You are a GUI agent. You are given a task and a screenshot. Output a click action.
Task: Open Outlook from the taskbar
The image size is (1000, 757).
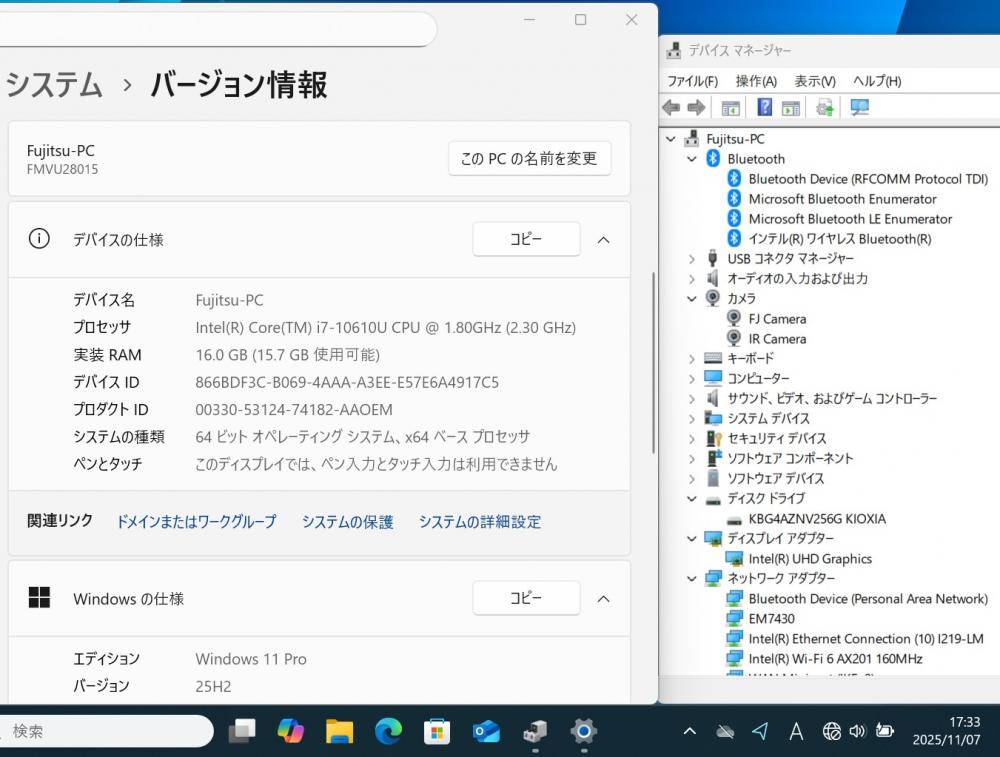pos(486,732)
